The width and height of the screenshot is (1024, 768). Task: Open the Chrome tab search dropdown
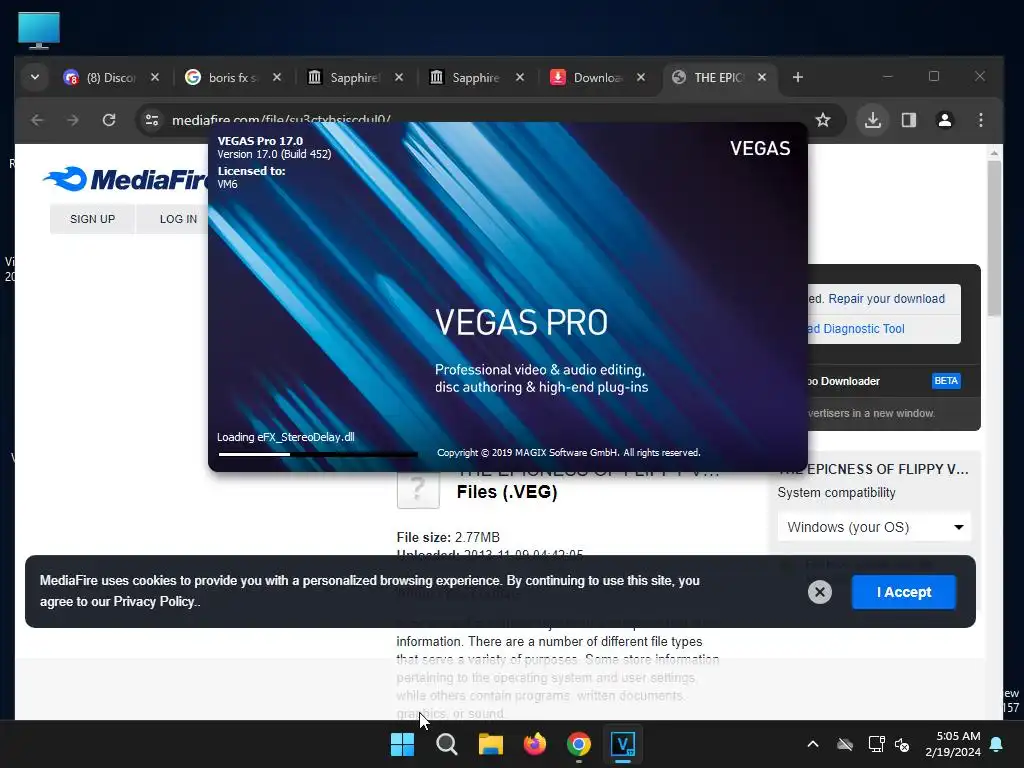(35, 77)
